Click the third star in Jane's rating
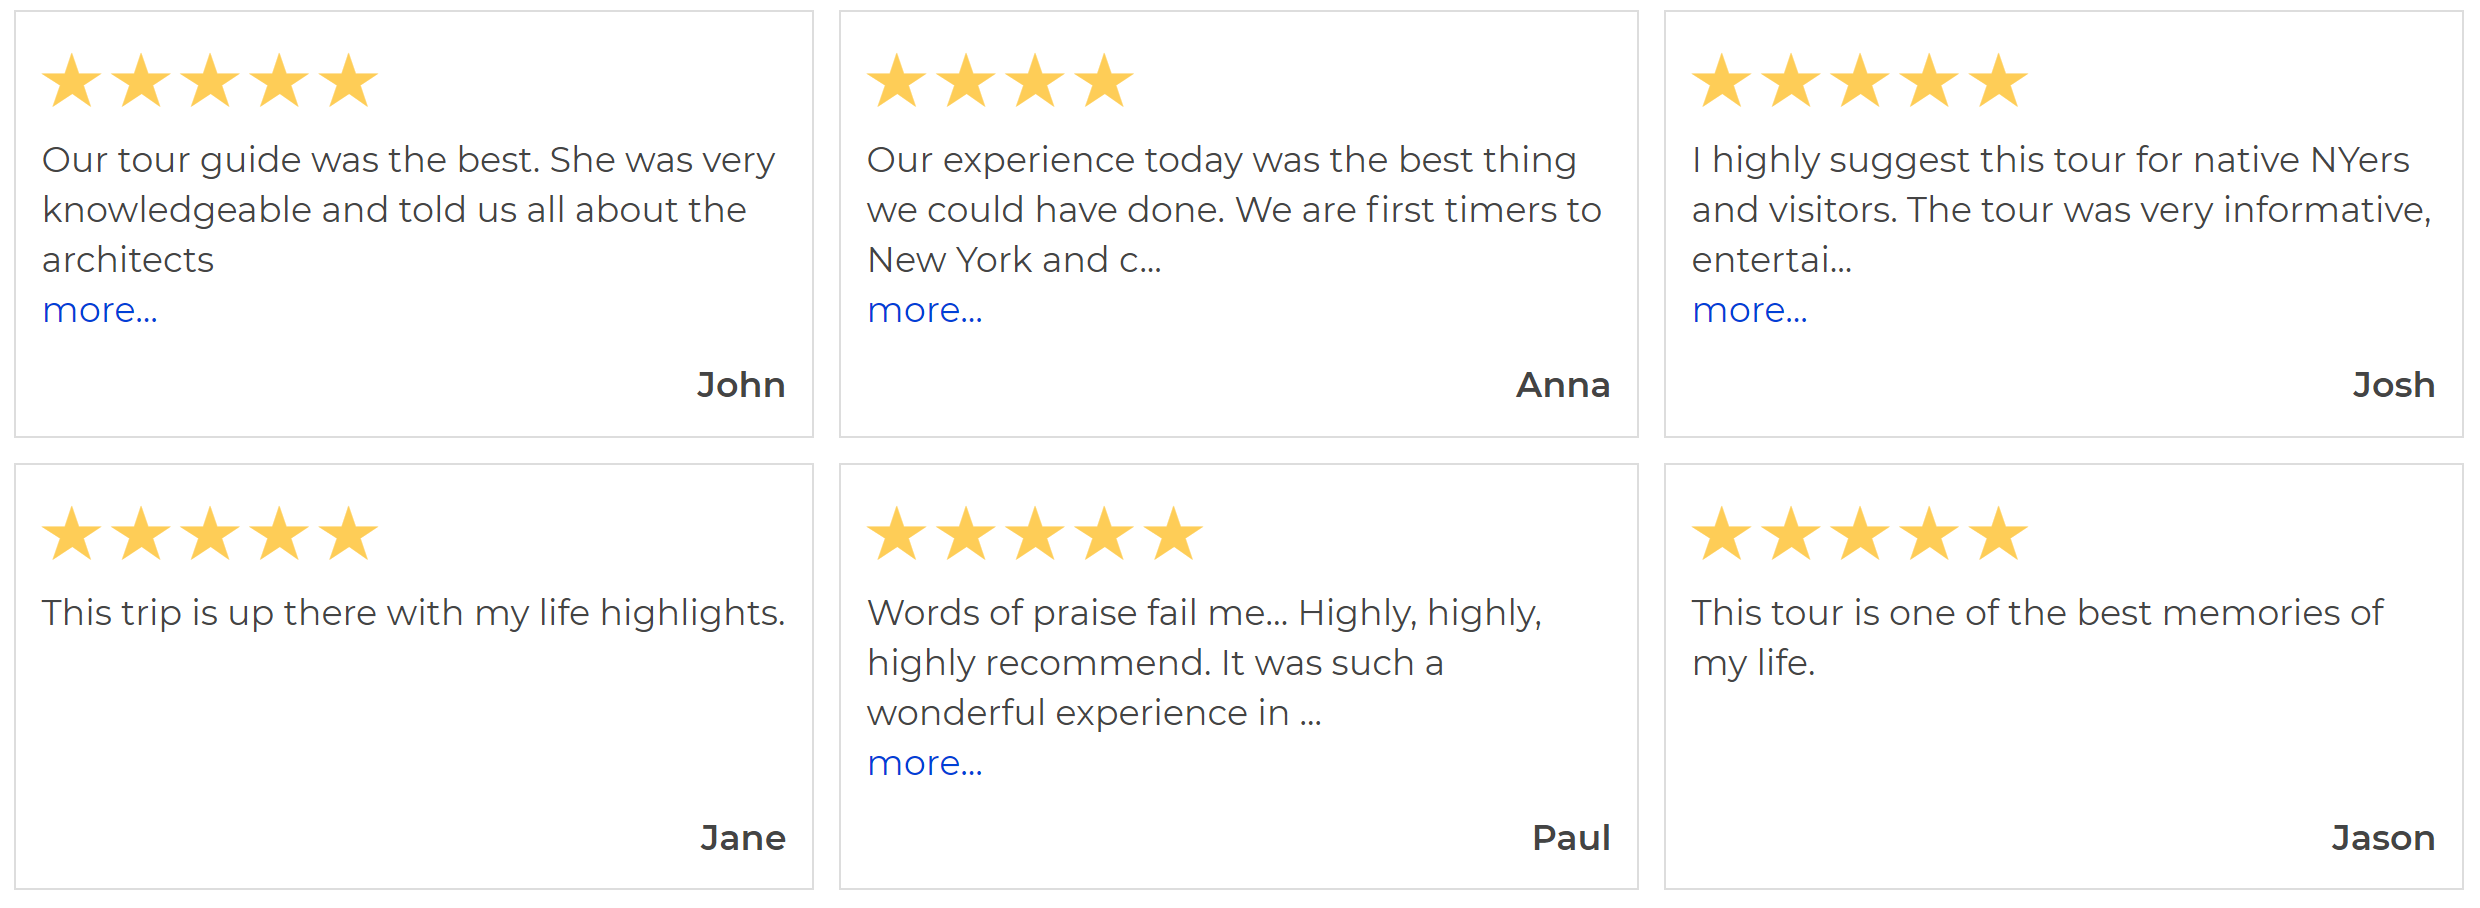Viewport: 2480px width, 908px height. click(x=210, y=534)
